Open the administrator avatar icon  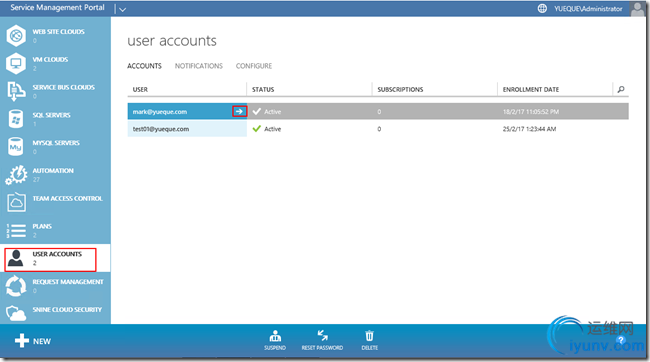(637, 9)
